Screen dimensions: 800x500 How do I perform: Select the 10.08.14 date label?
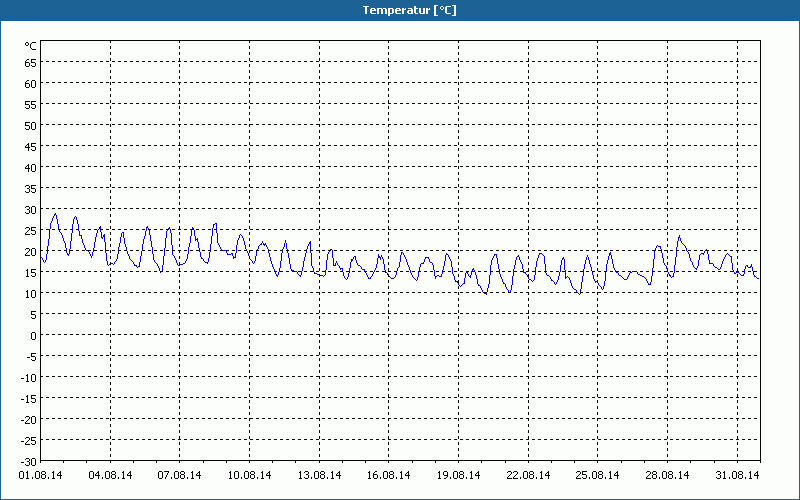pos(250,476)
